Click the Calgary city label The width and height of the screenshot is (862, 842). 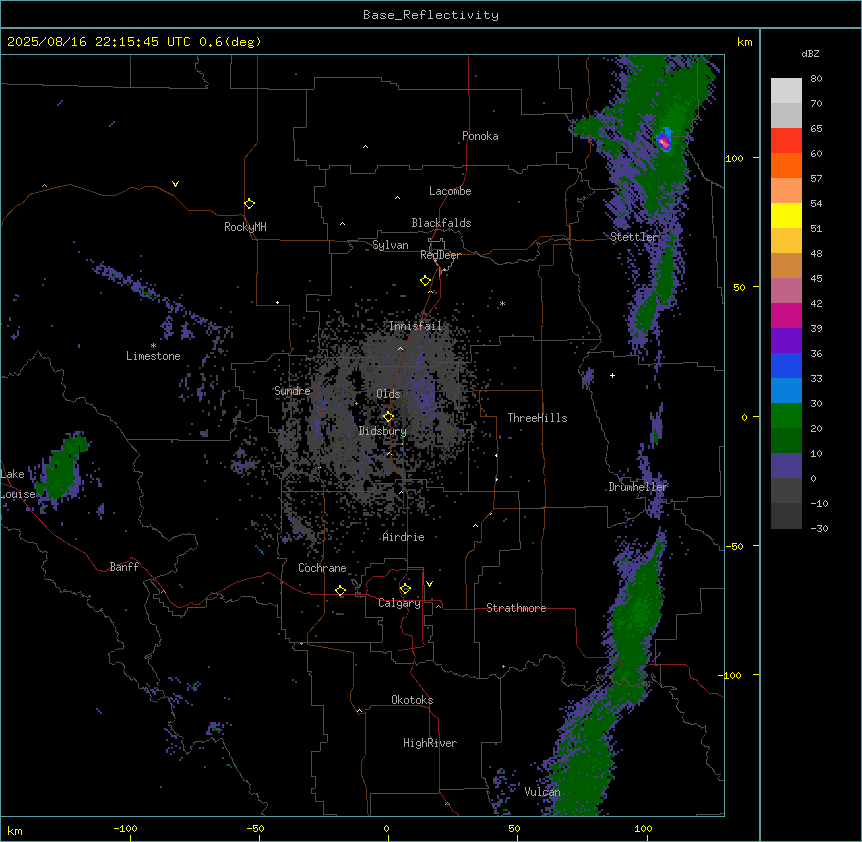tap(399, 603)
